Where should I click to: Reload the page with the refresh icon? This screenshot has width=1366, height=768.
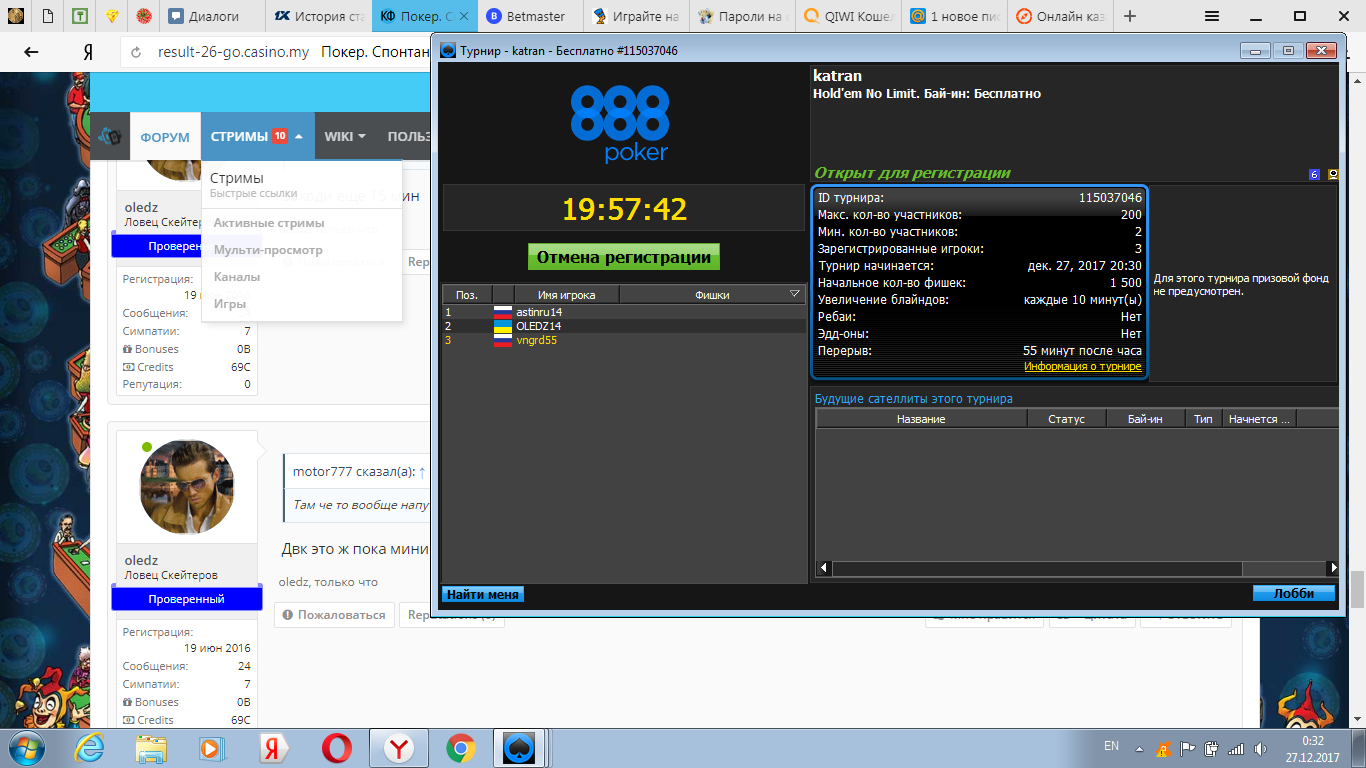click(137, 53)
